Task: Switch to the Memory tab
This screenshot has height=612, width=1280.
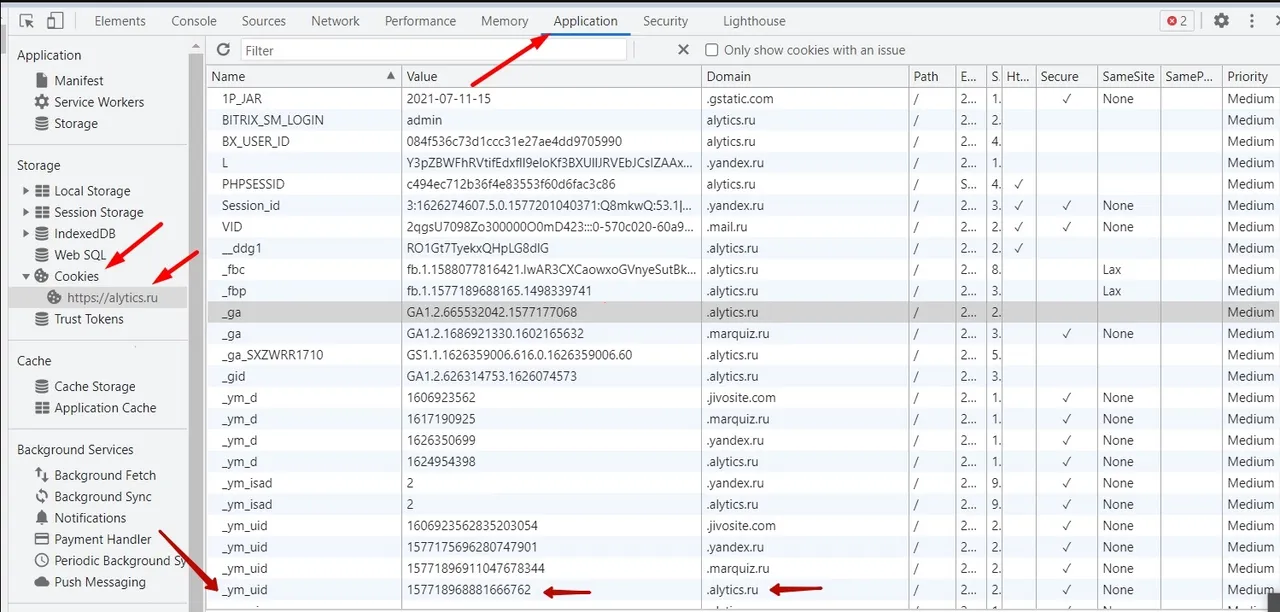Action: pyautogui.click(x=504, y=20)
